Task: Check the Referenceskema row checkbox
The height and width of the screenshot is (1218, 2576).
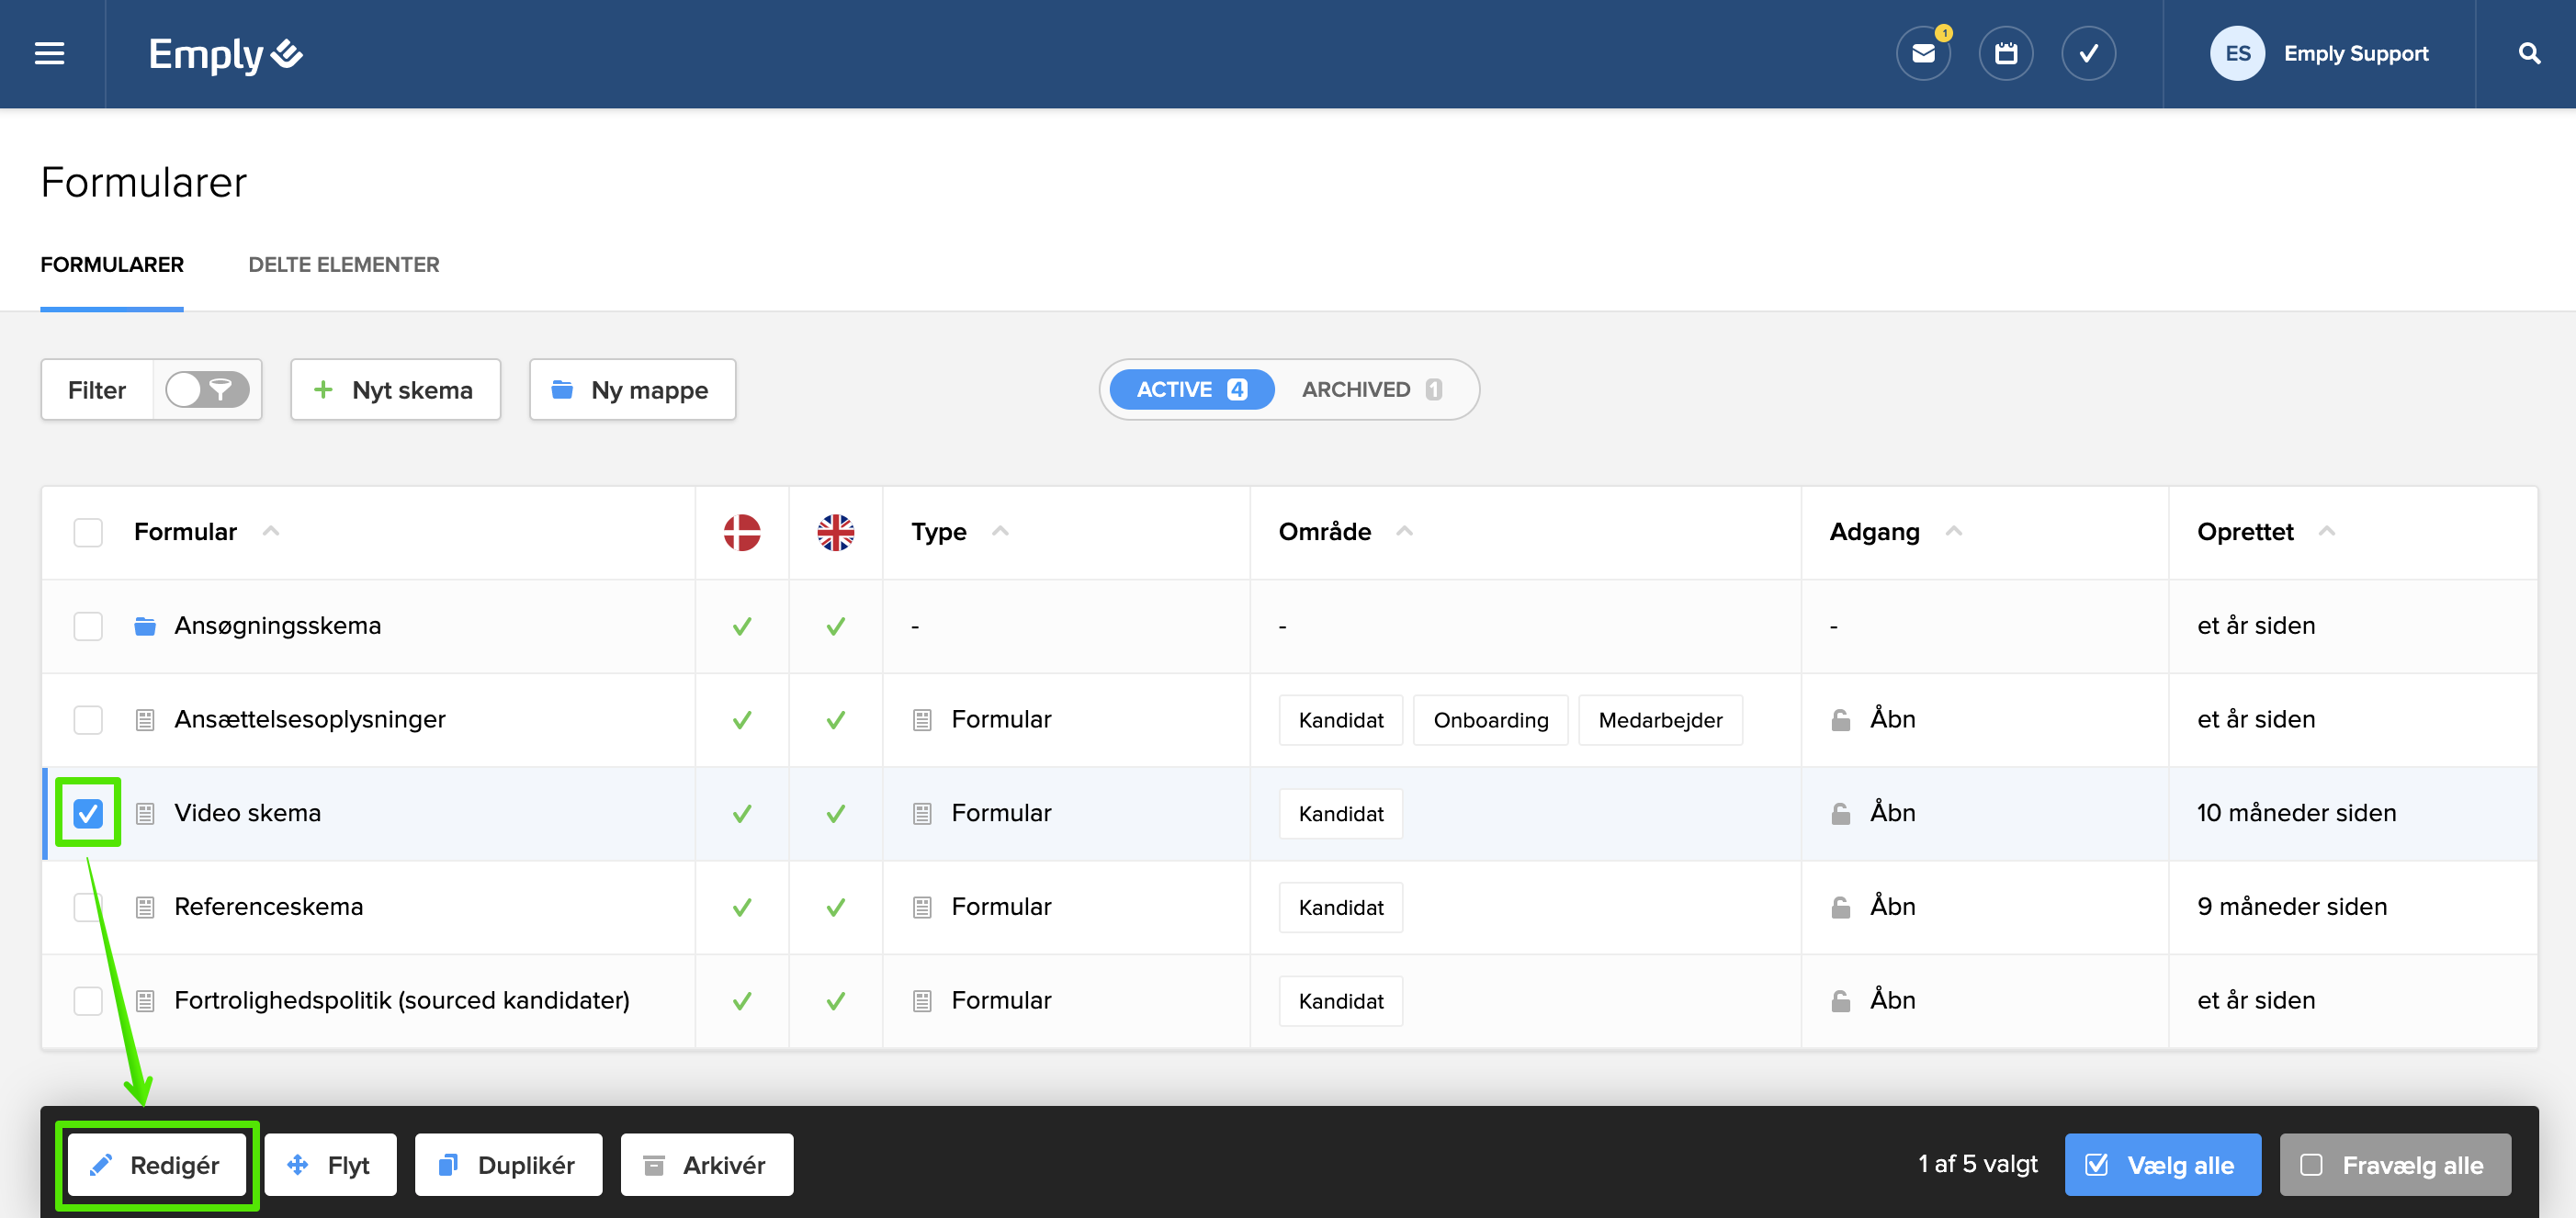Action: point(88,907)
